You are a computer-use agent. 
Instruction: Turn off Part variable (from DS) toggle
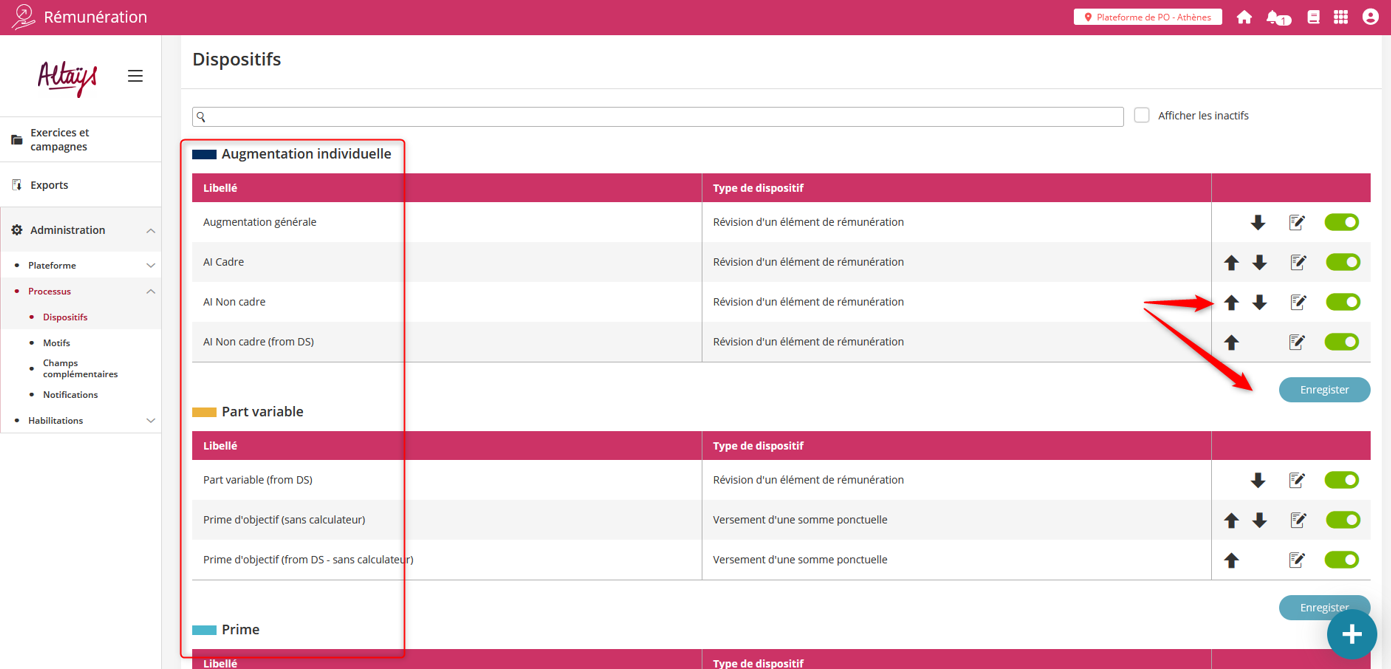click(1341, 480)
